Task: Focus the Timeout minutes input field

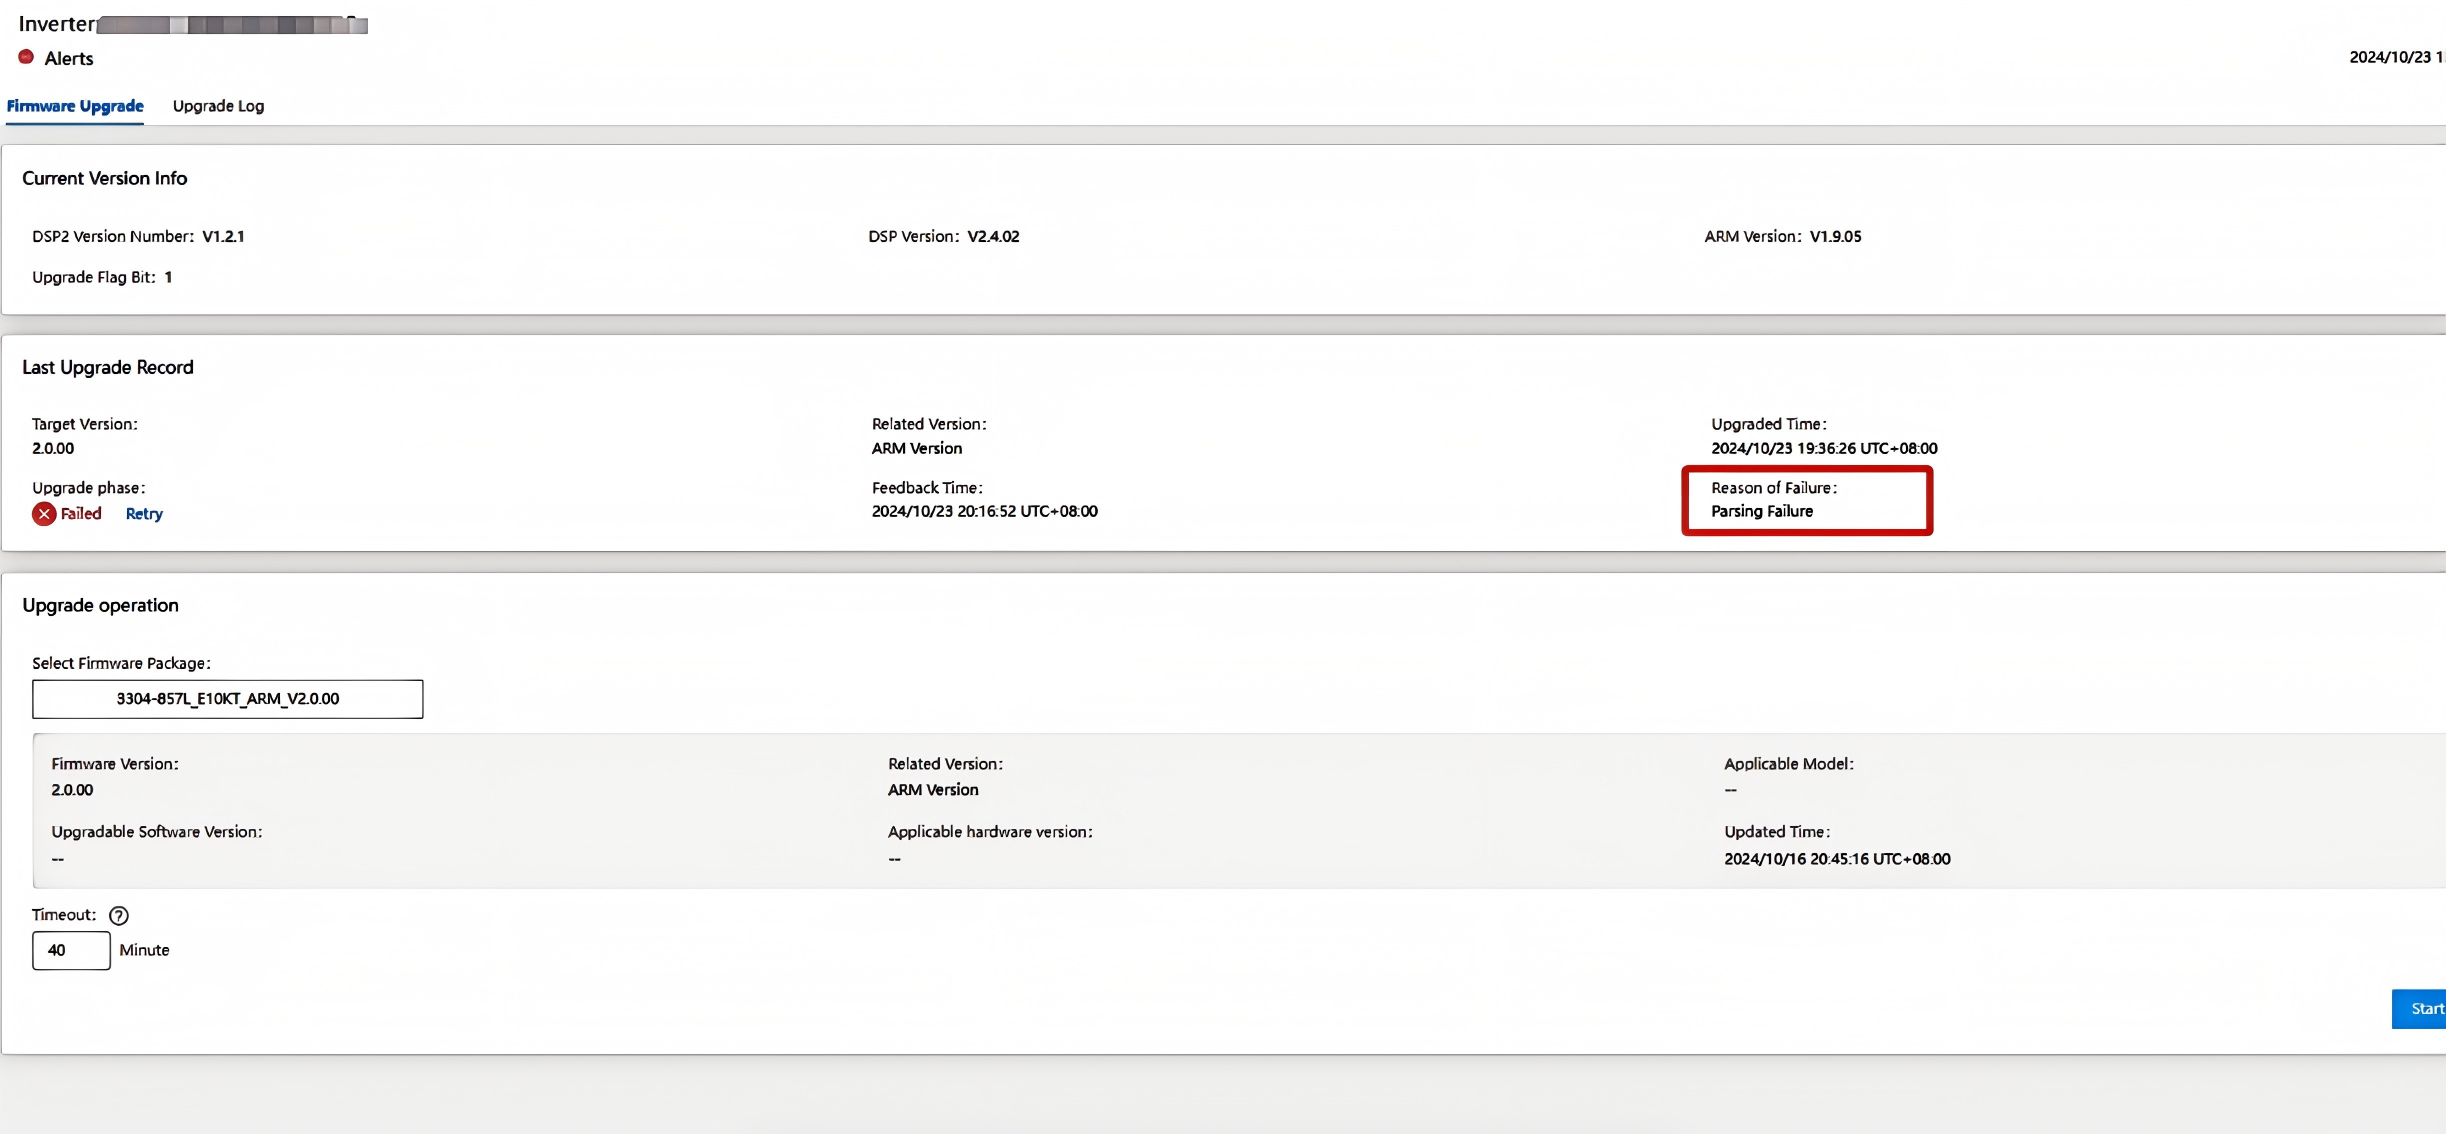Action: tap(71, 950)
